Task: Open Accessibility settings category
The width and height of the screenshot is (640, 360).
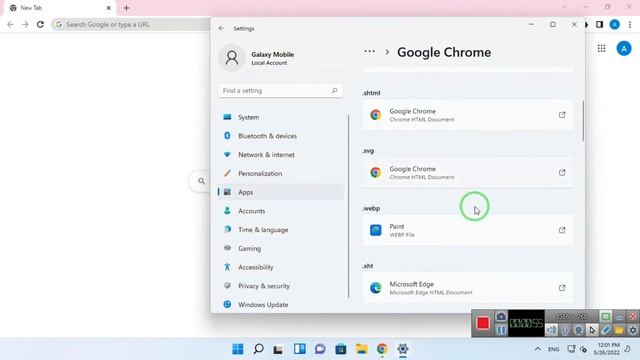Action: pos(281,267)
